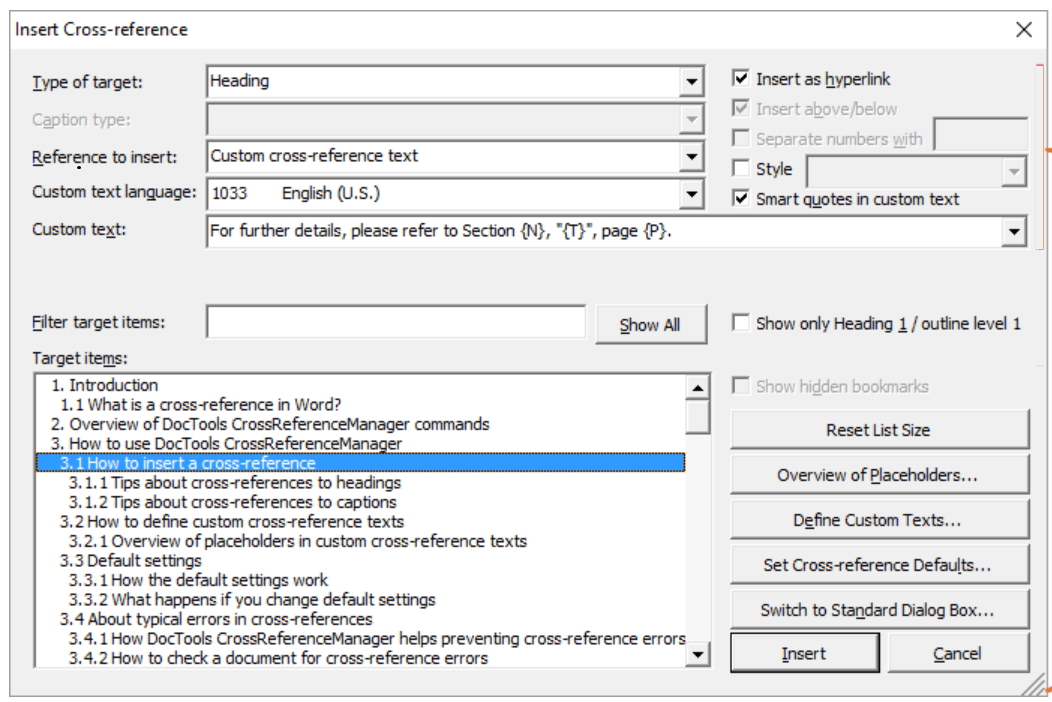Open the Style dropdown list
The height and width of the screenshot is (702, 1052).
pos(1014,172)
